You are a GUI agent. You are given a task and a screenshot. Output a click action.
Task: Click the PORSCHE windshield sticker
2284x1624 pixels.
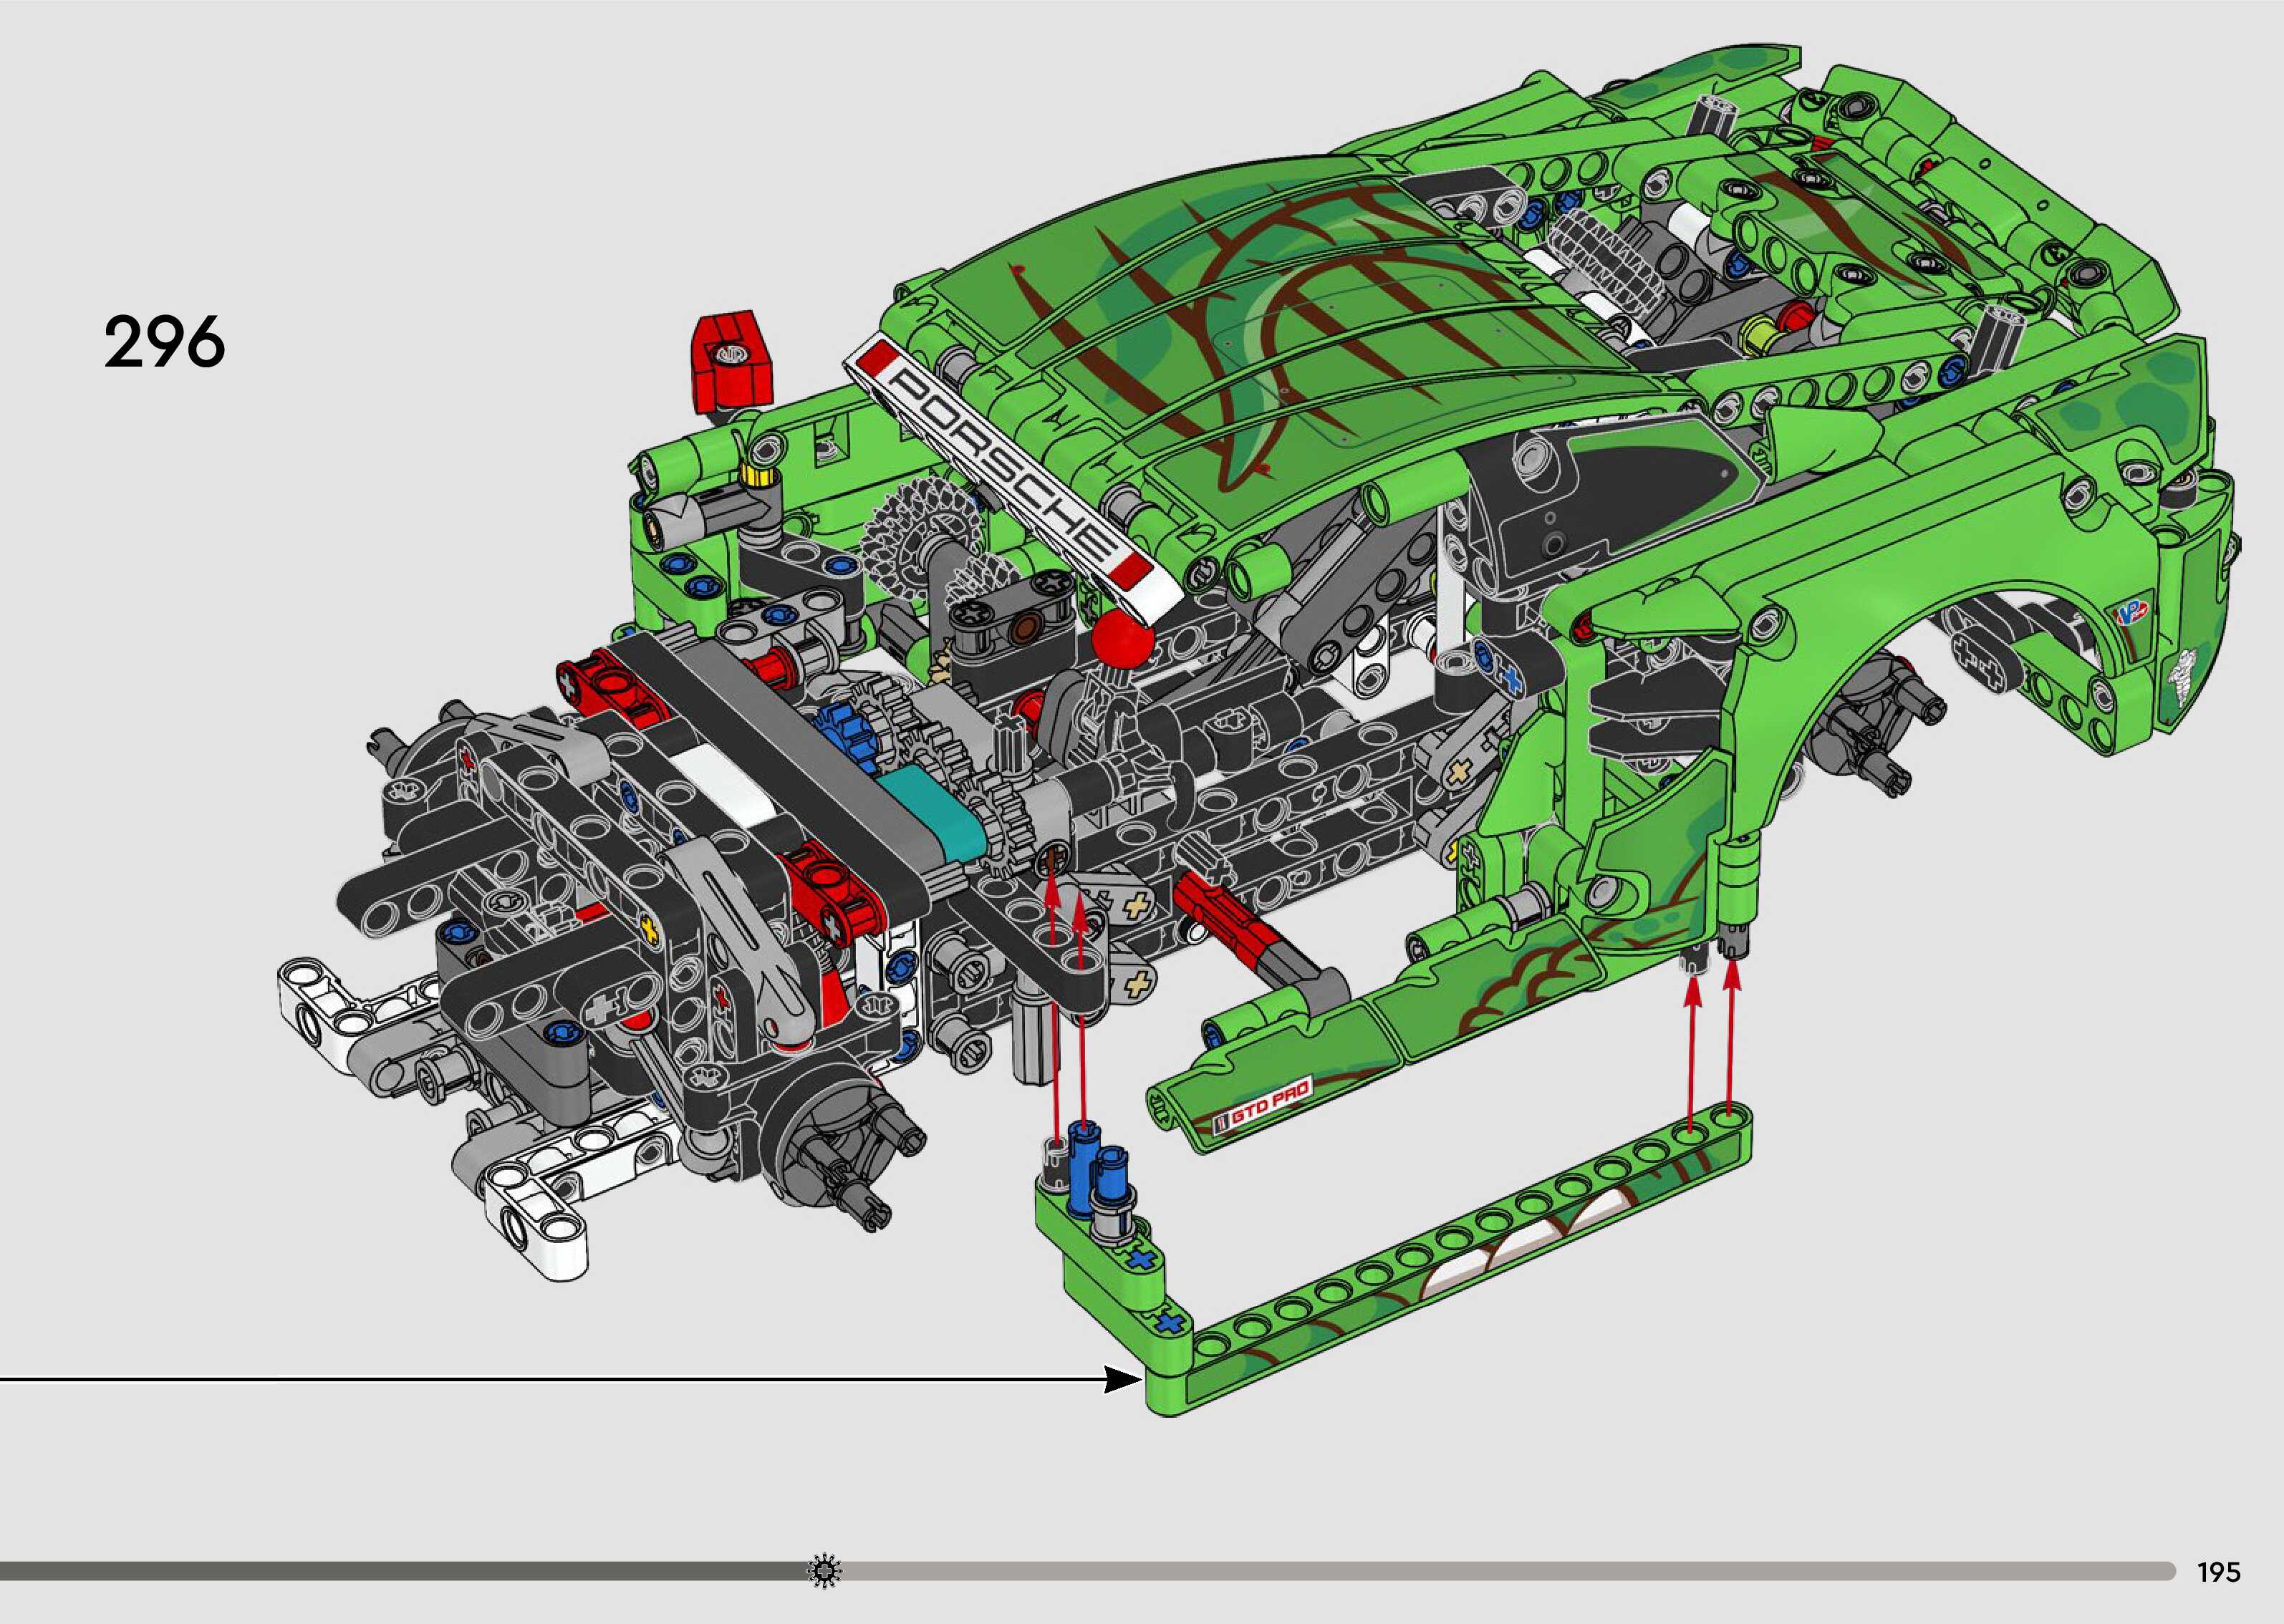point(1000,472)
